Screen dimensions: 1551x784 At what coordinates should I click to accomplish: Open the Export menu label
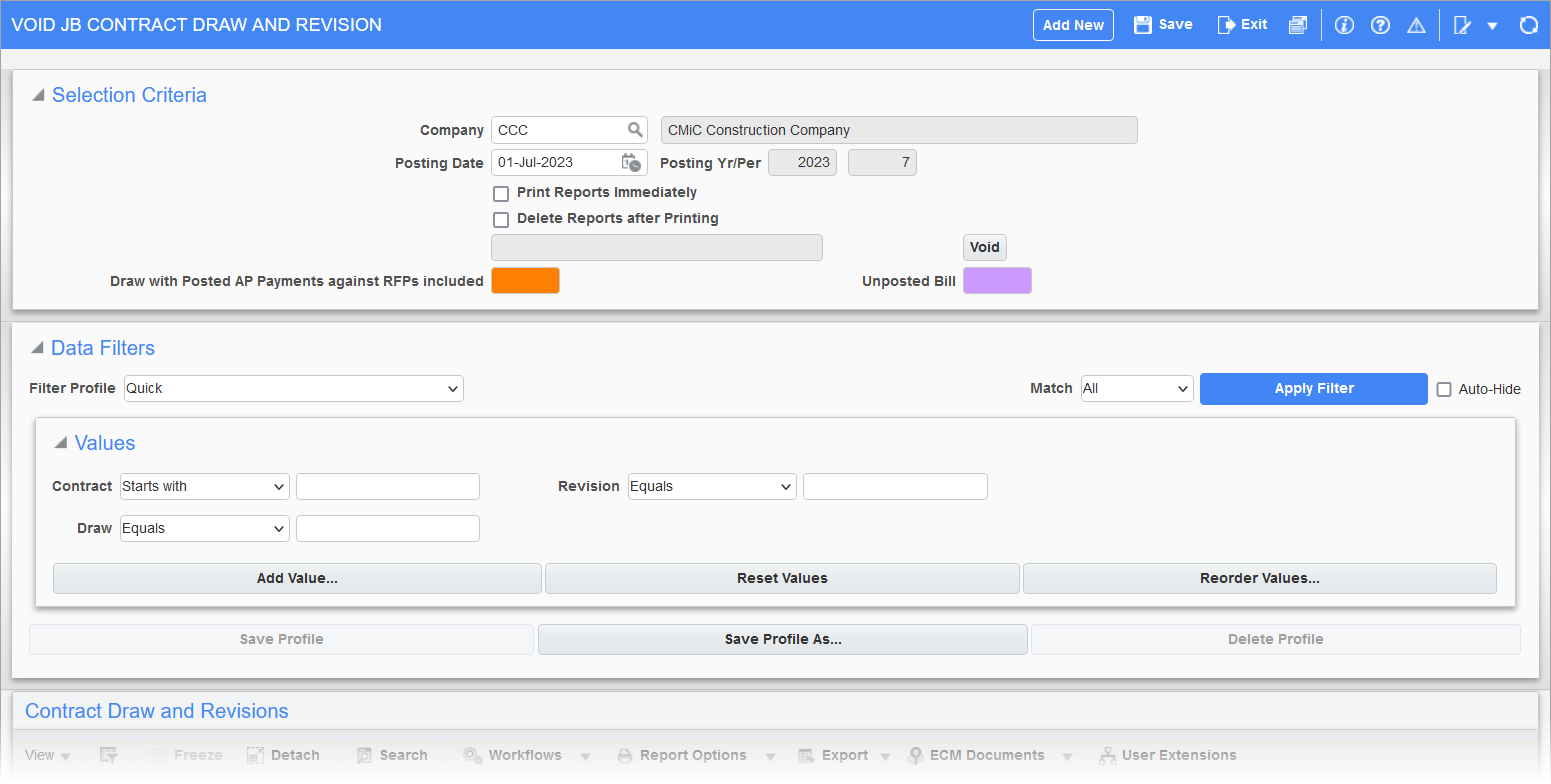[x=845, y=755]
